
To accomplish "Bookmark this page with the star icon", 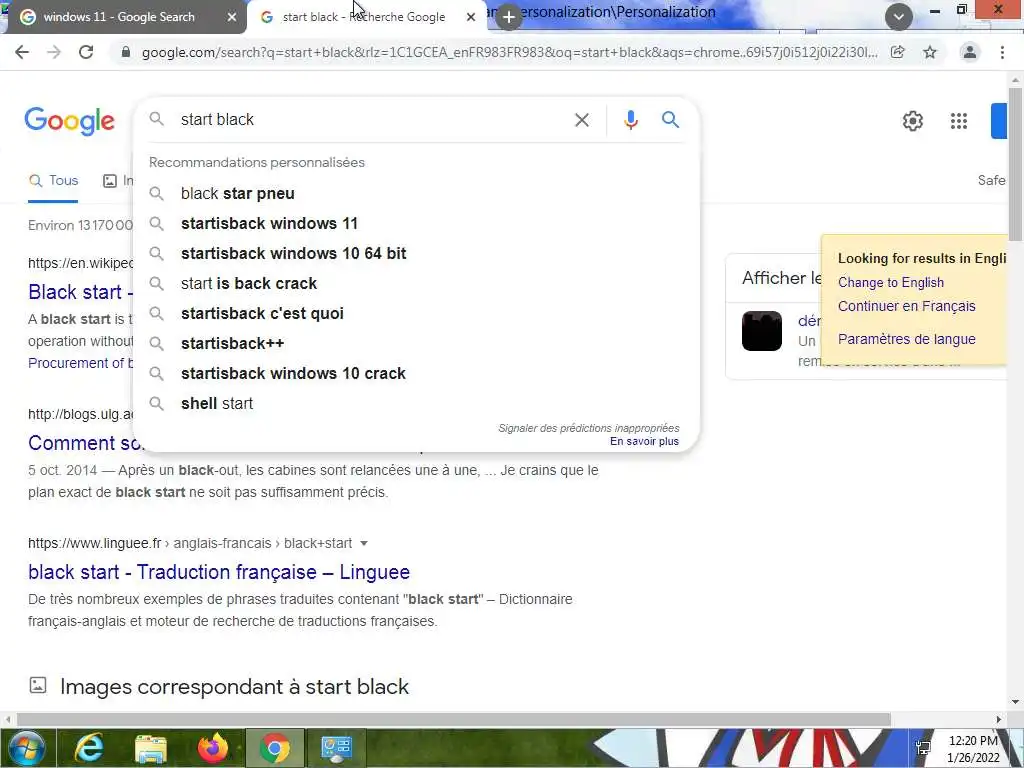I will pos(930,52).
